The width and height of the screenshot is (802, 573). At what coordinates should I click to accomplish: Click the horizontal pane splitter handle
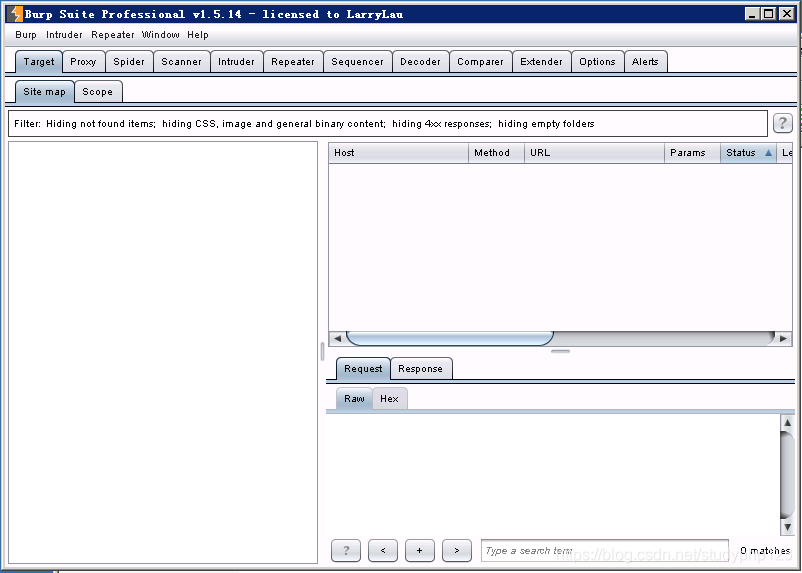[561, 351]
